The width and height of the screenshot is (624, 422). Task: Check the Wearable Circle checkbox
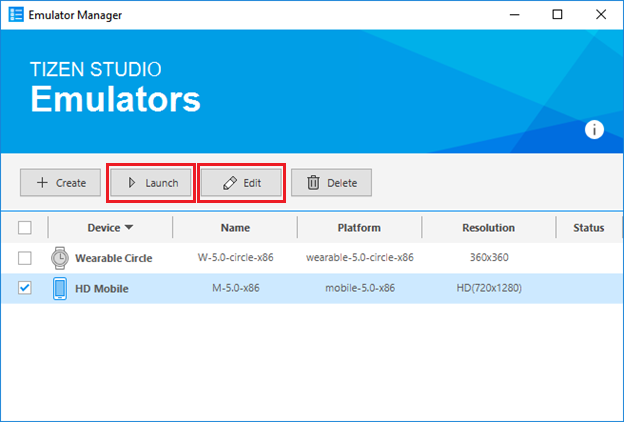pyautogui.click(x=25, y=258)
